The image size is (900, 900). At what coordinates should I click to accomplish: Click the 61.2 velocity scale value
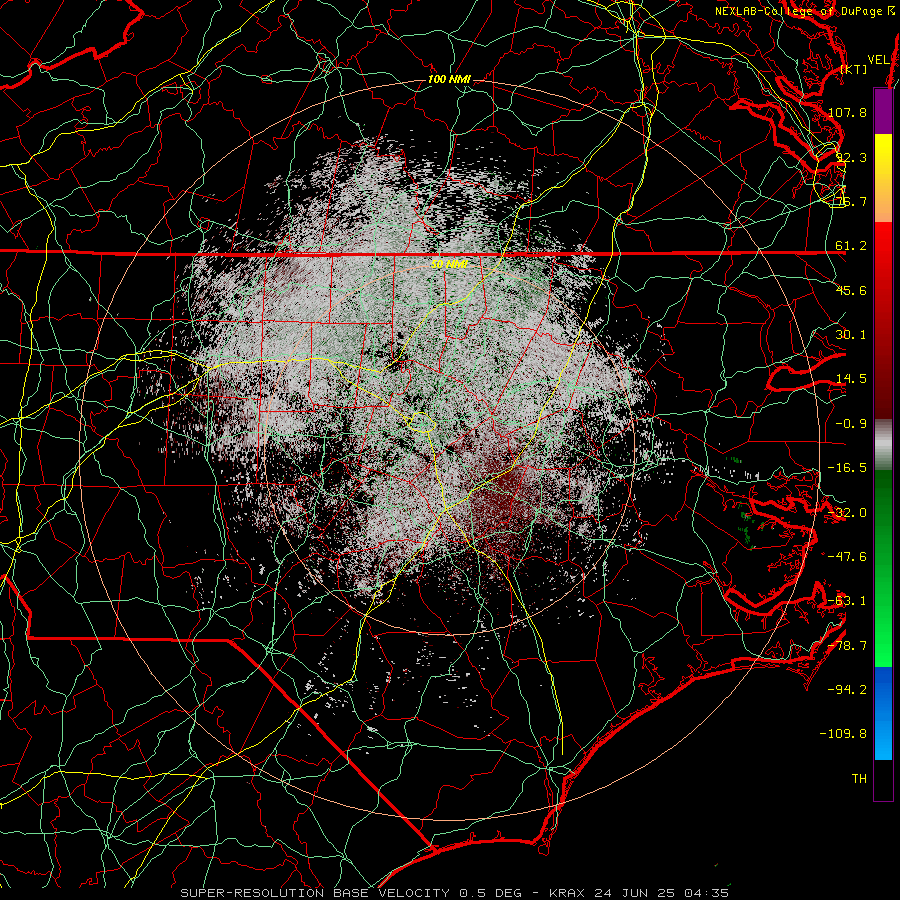click(x=851, y=246)
